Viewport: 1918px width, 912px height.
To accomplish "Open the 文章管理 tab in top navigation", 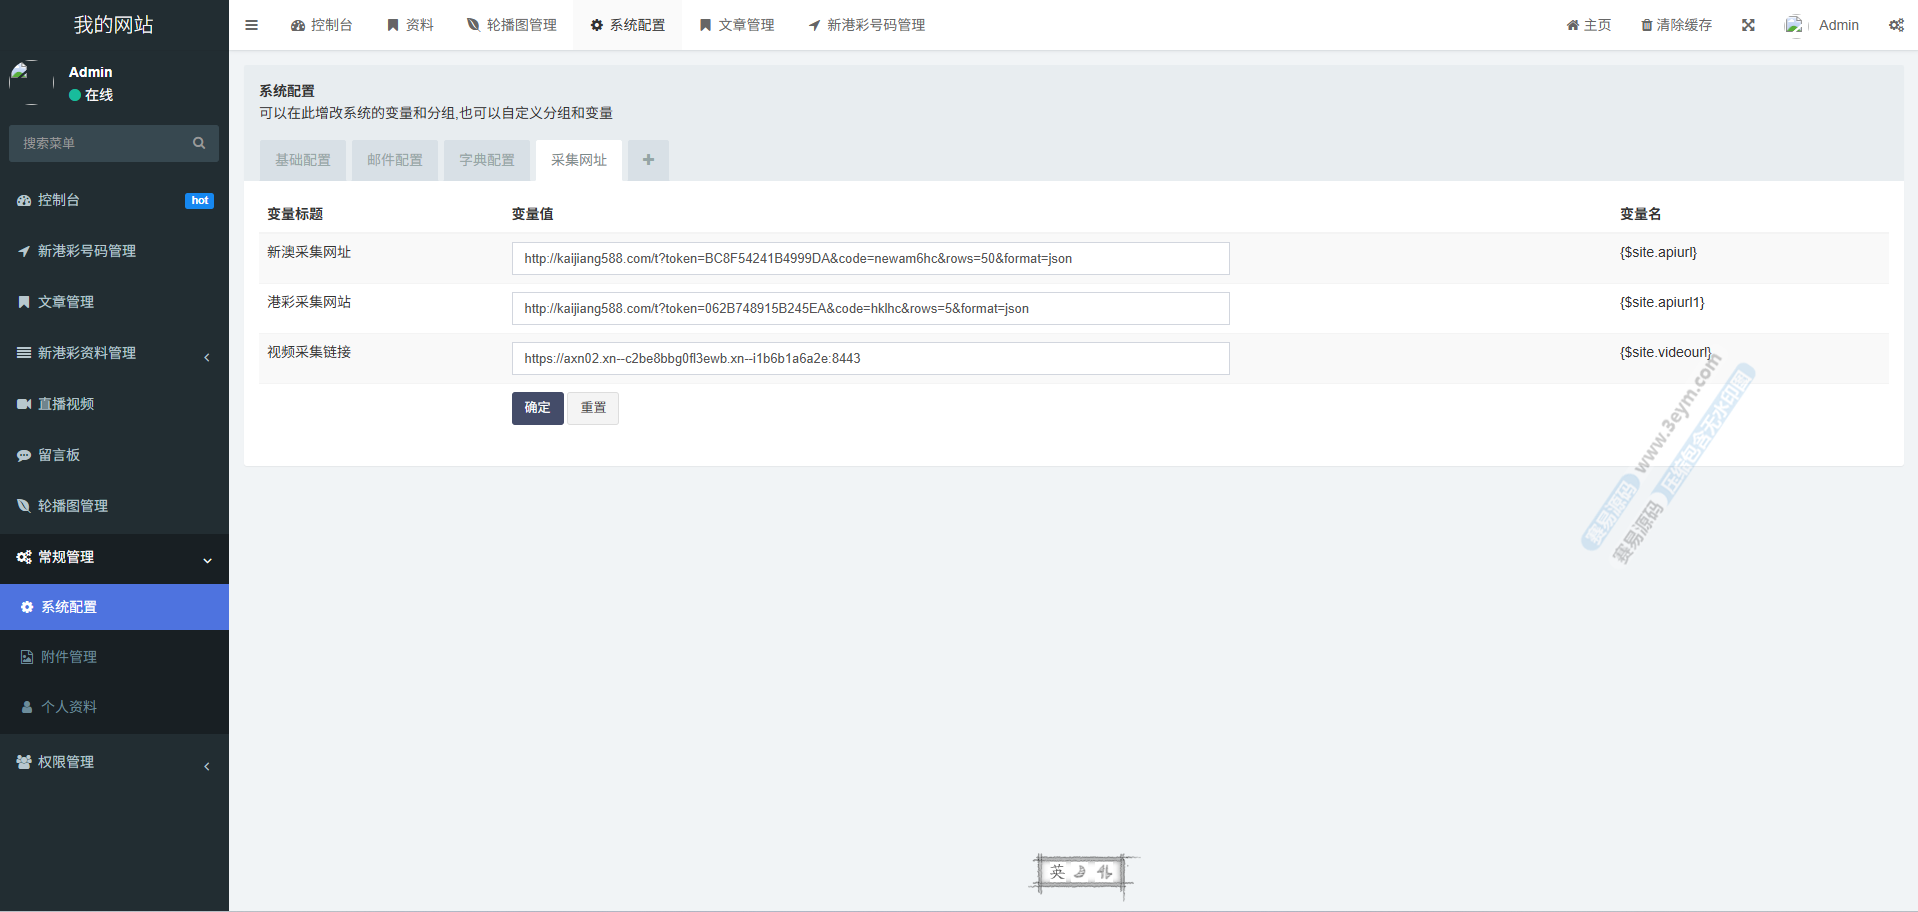I will point(737,25).
